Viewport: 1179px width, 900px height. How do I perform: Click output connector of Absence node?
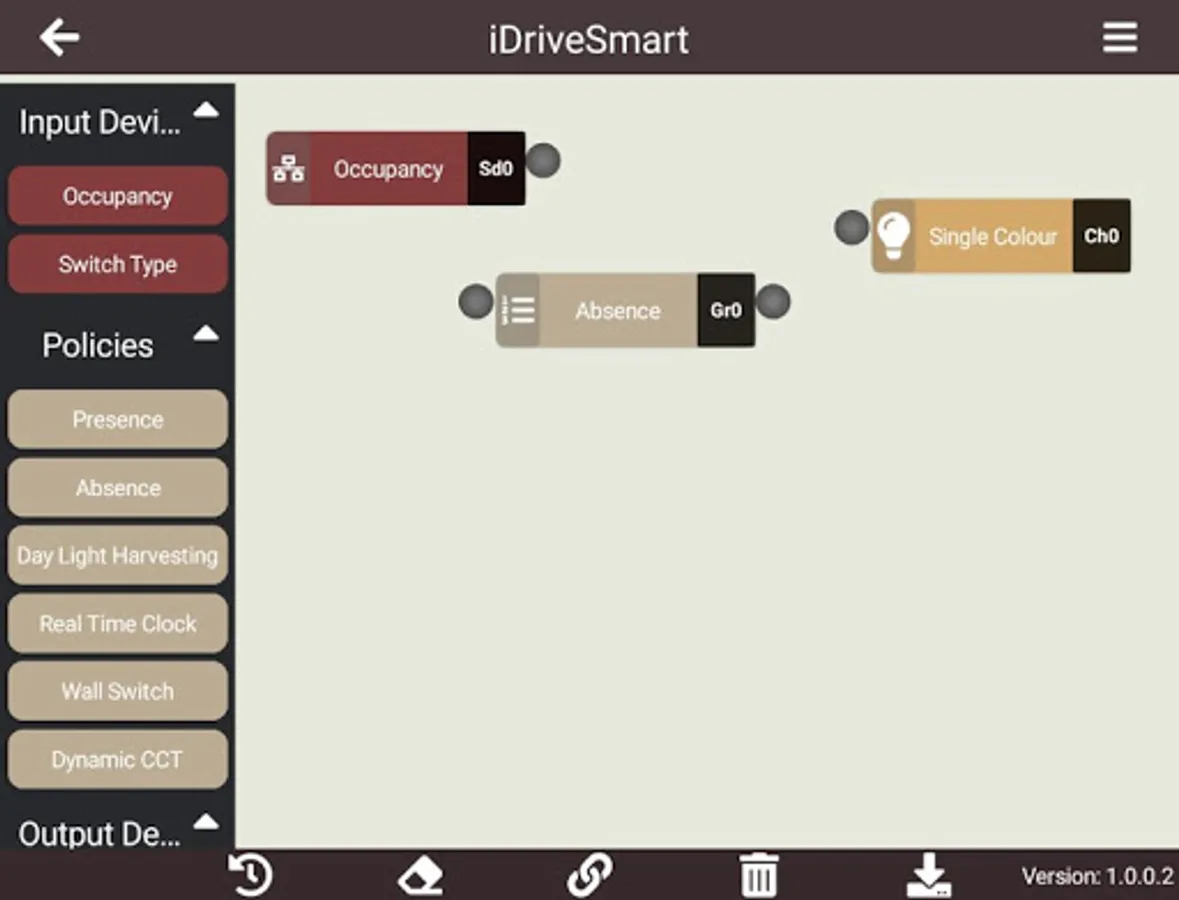[773, 302]
